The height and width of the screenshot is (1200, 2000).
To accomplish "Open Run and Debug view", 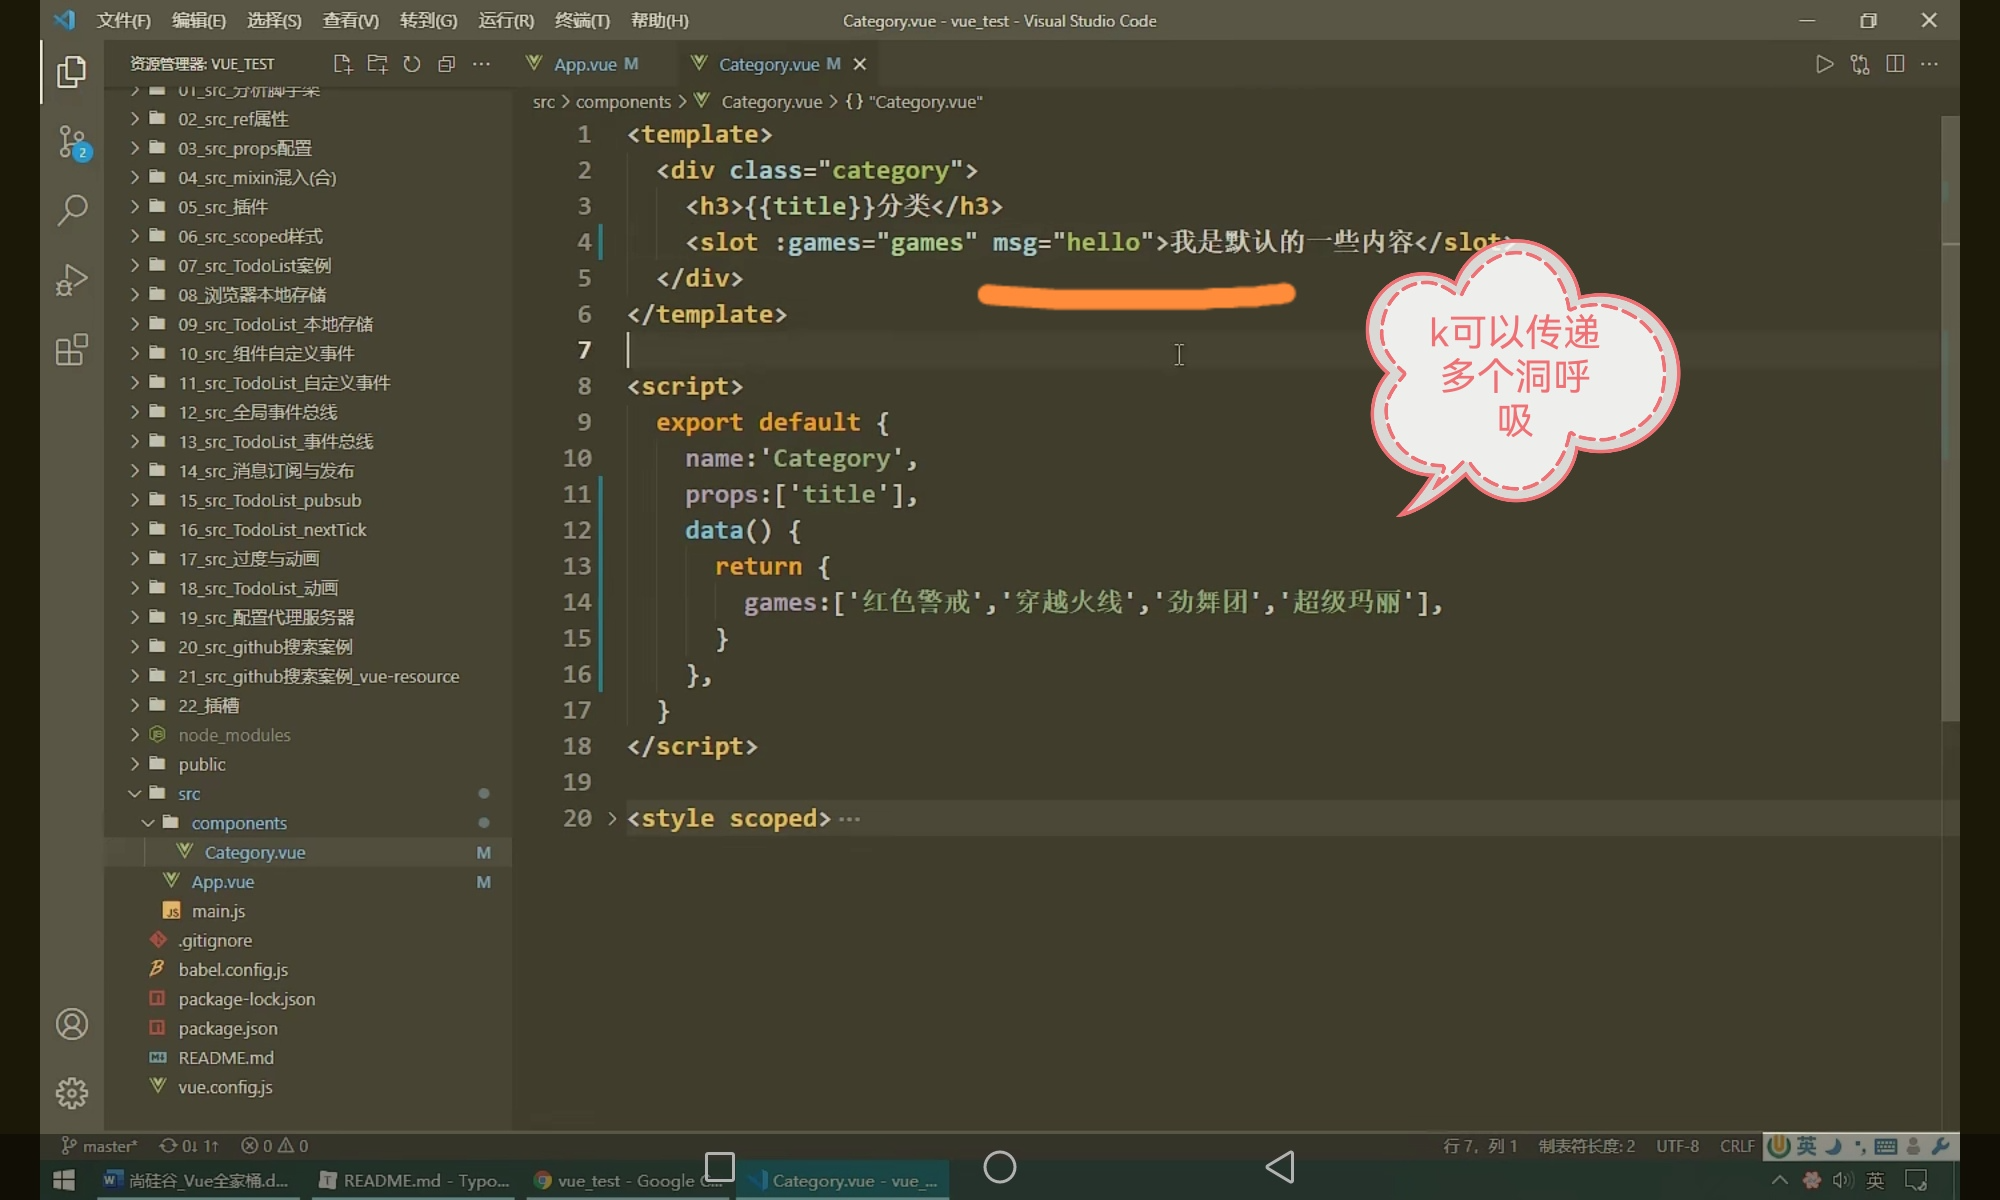I will (72, 280).
